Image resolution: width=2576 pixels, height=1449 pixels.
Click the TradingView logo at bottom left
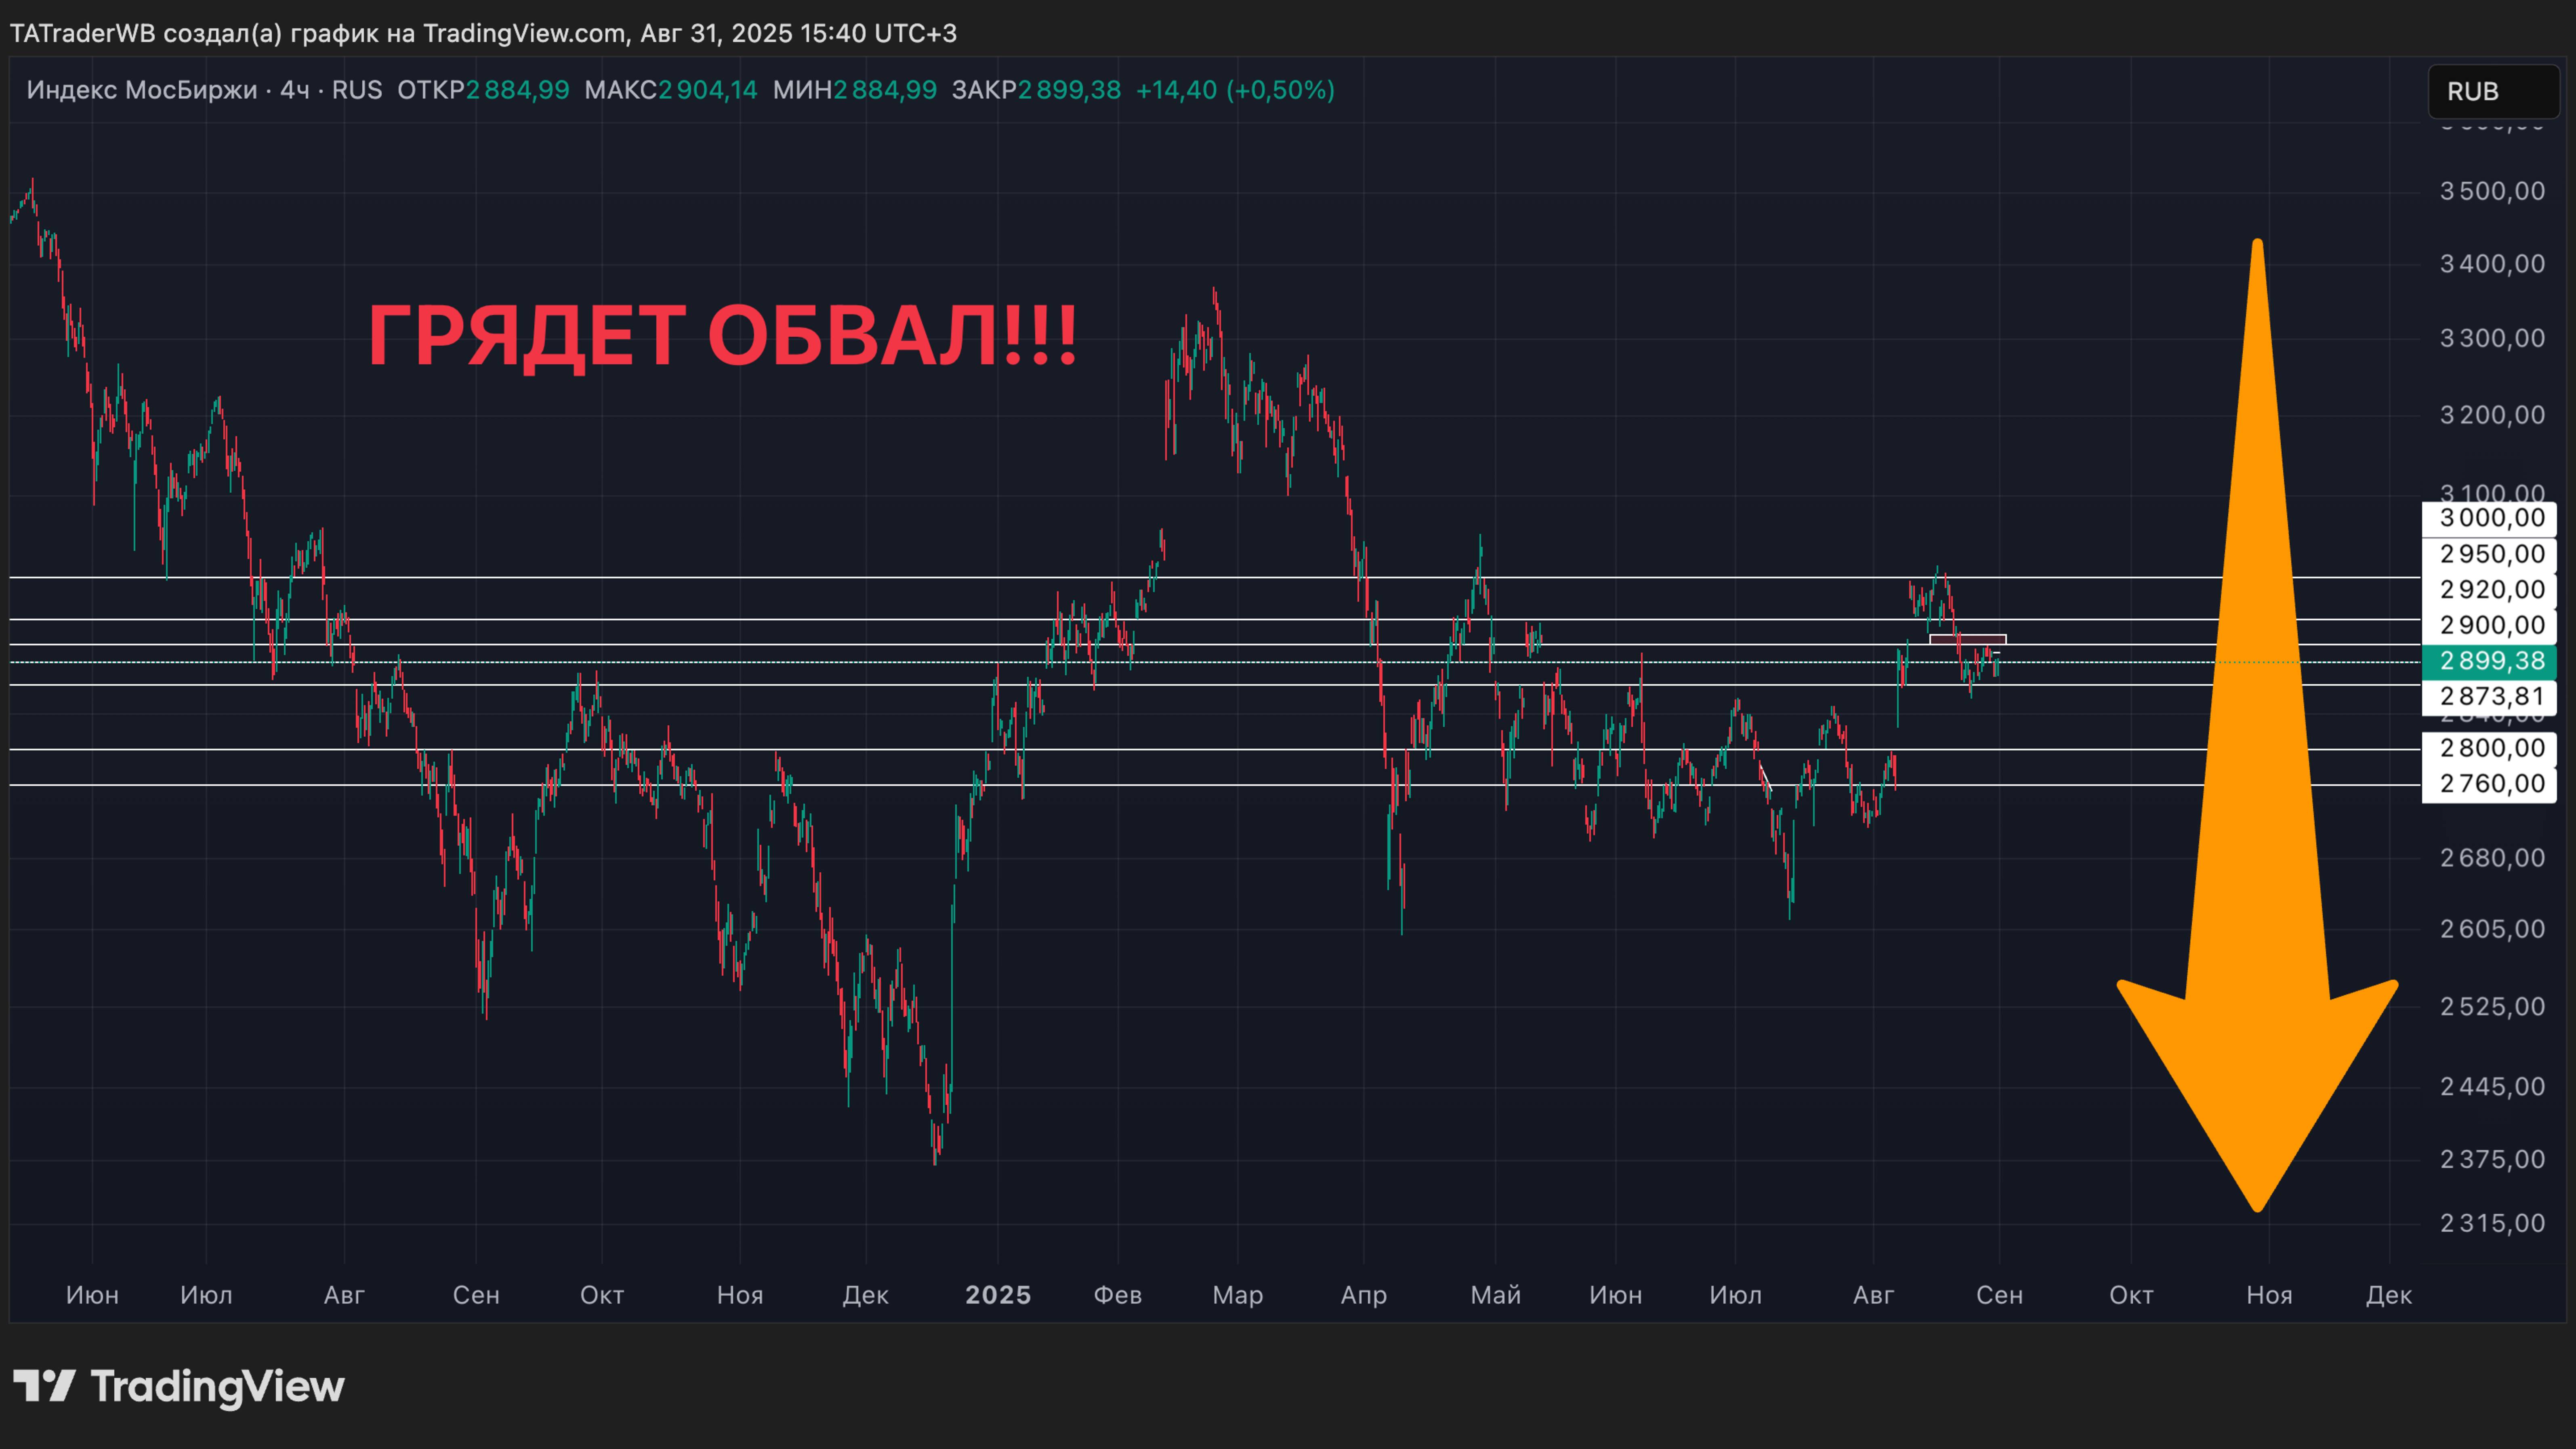tap(178, 1386)
